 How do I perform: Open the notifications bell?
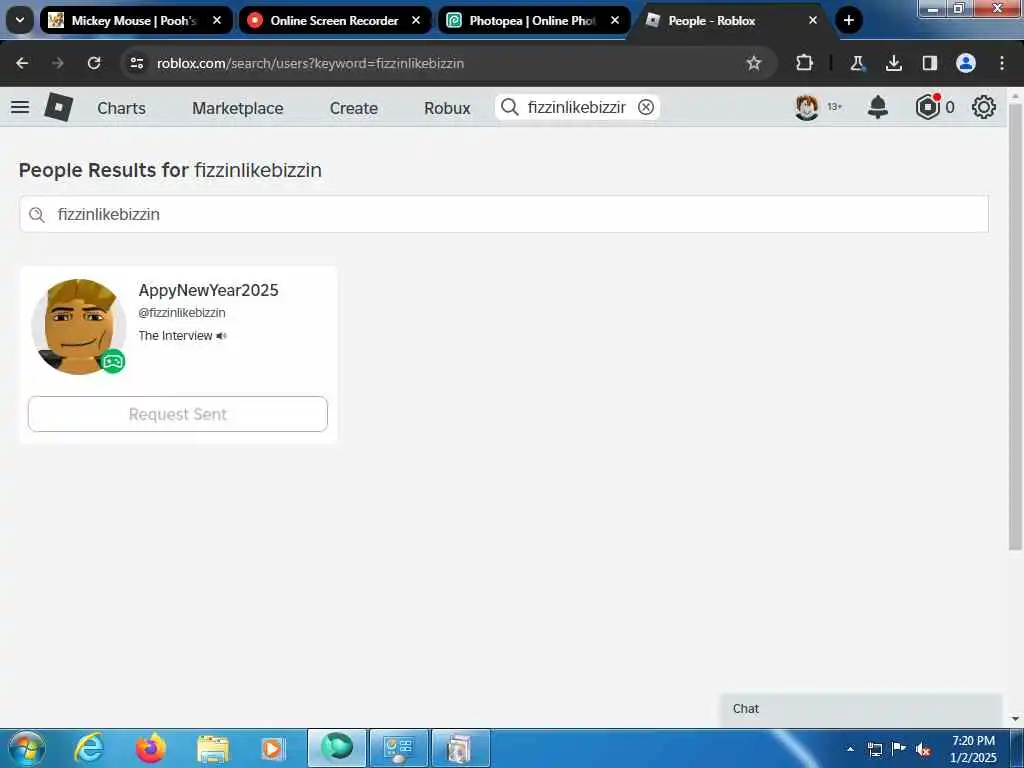coord(878,107)
